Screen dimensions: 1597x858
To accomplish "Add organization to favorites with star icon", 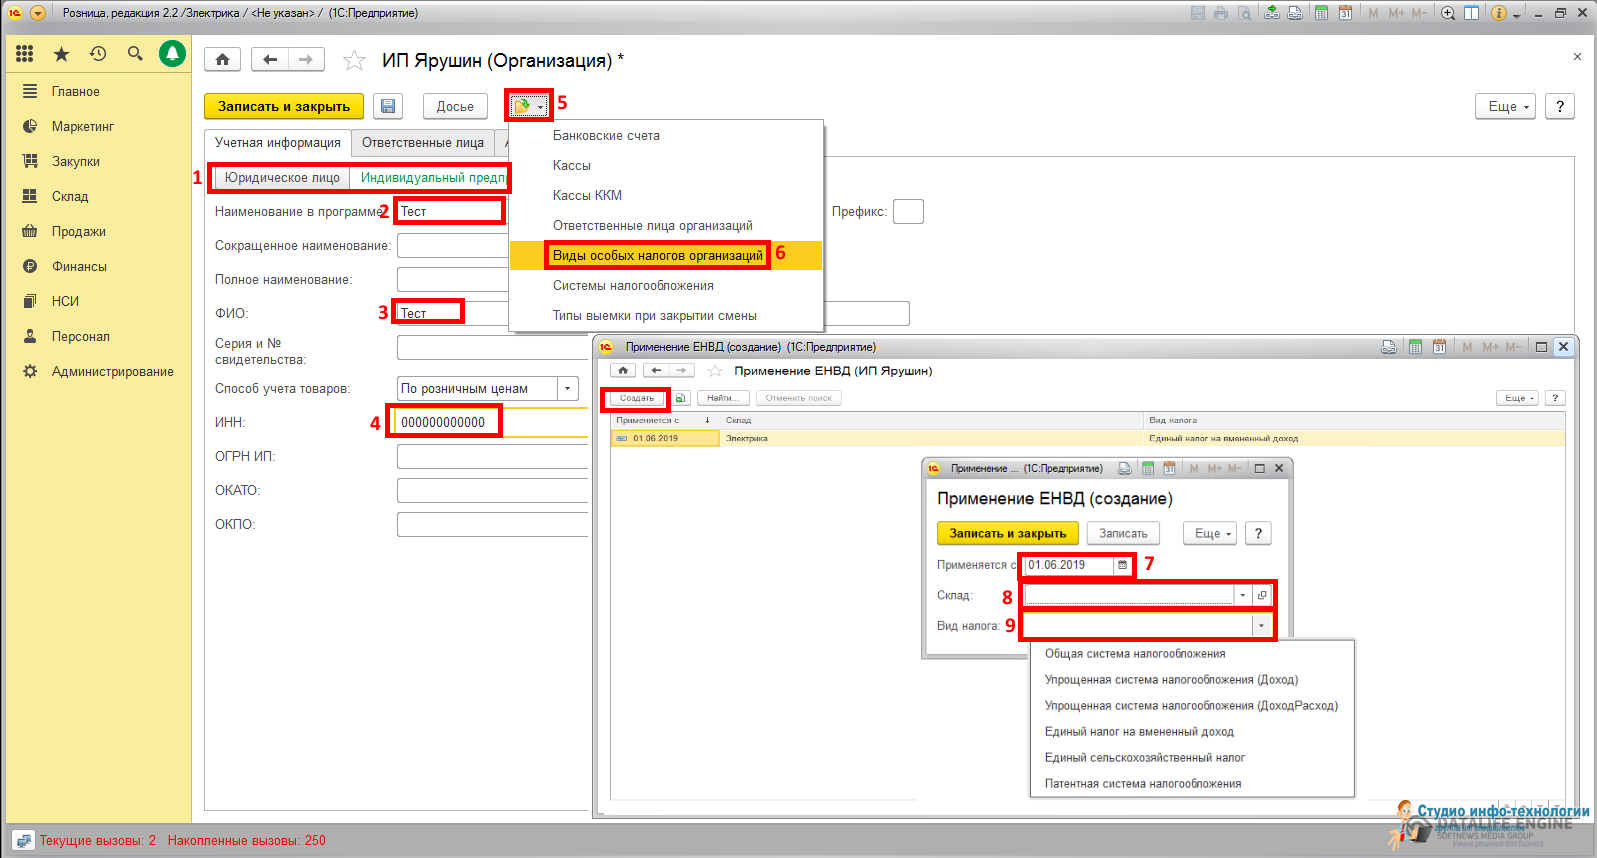I will 354,61.
